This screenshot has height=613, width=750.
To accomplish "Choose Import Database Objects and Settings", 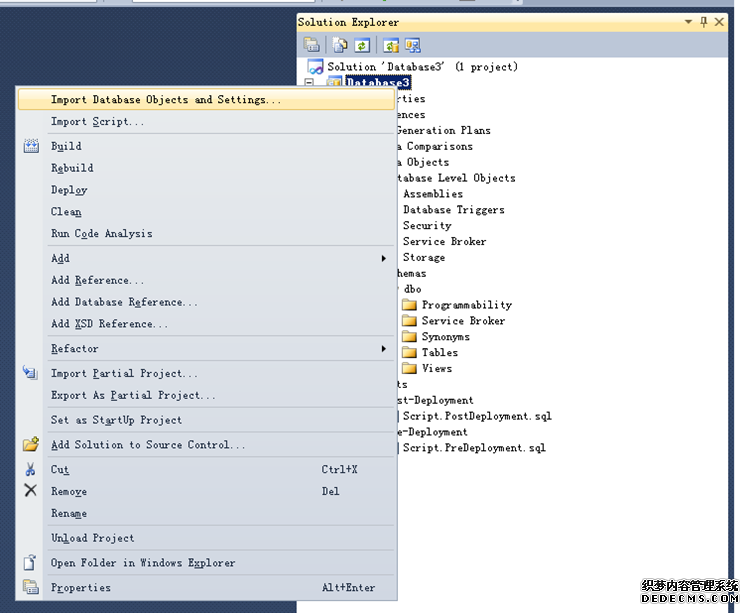I will click(166, 100).
